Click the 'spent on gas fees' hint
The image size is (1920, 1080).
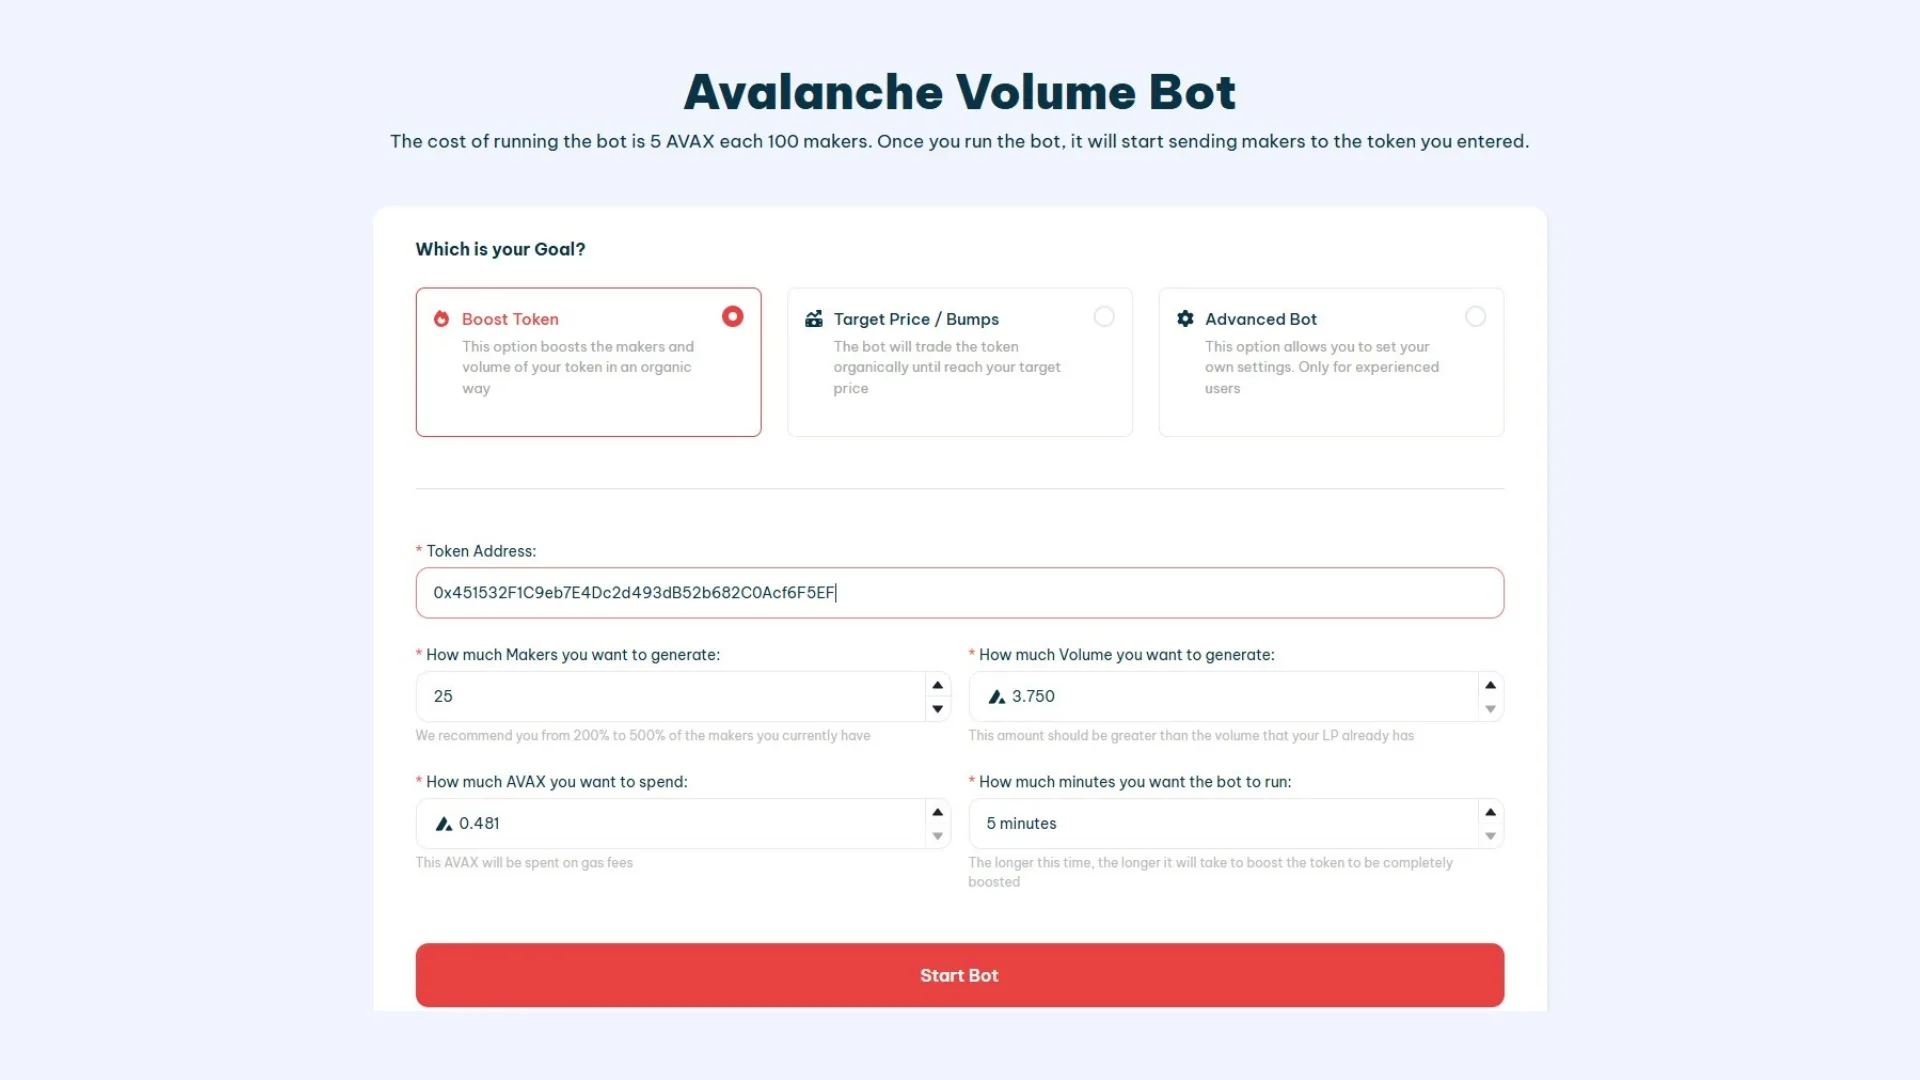tap(524, 863)
